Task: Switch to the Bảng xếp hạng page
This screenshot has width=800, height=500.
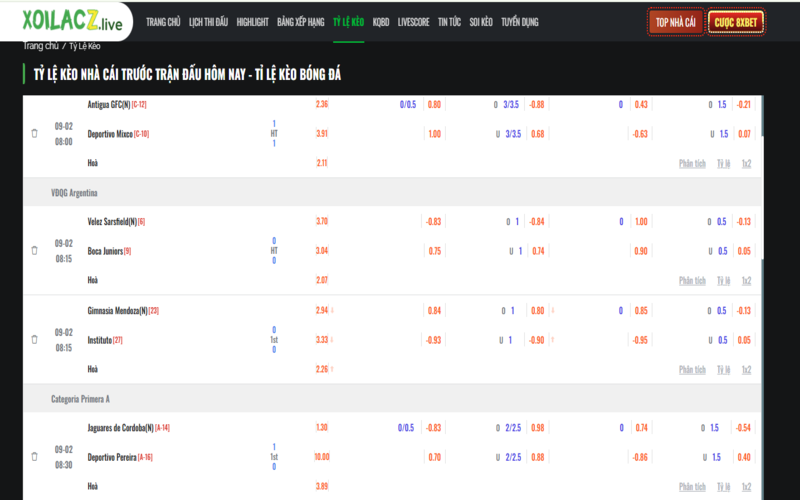Action: [x=300, y=21]
